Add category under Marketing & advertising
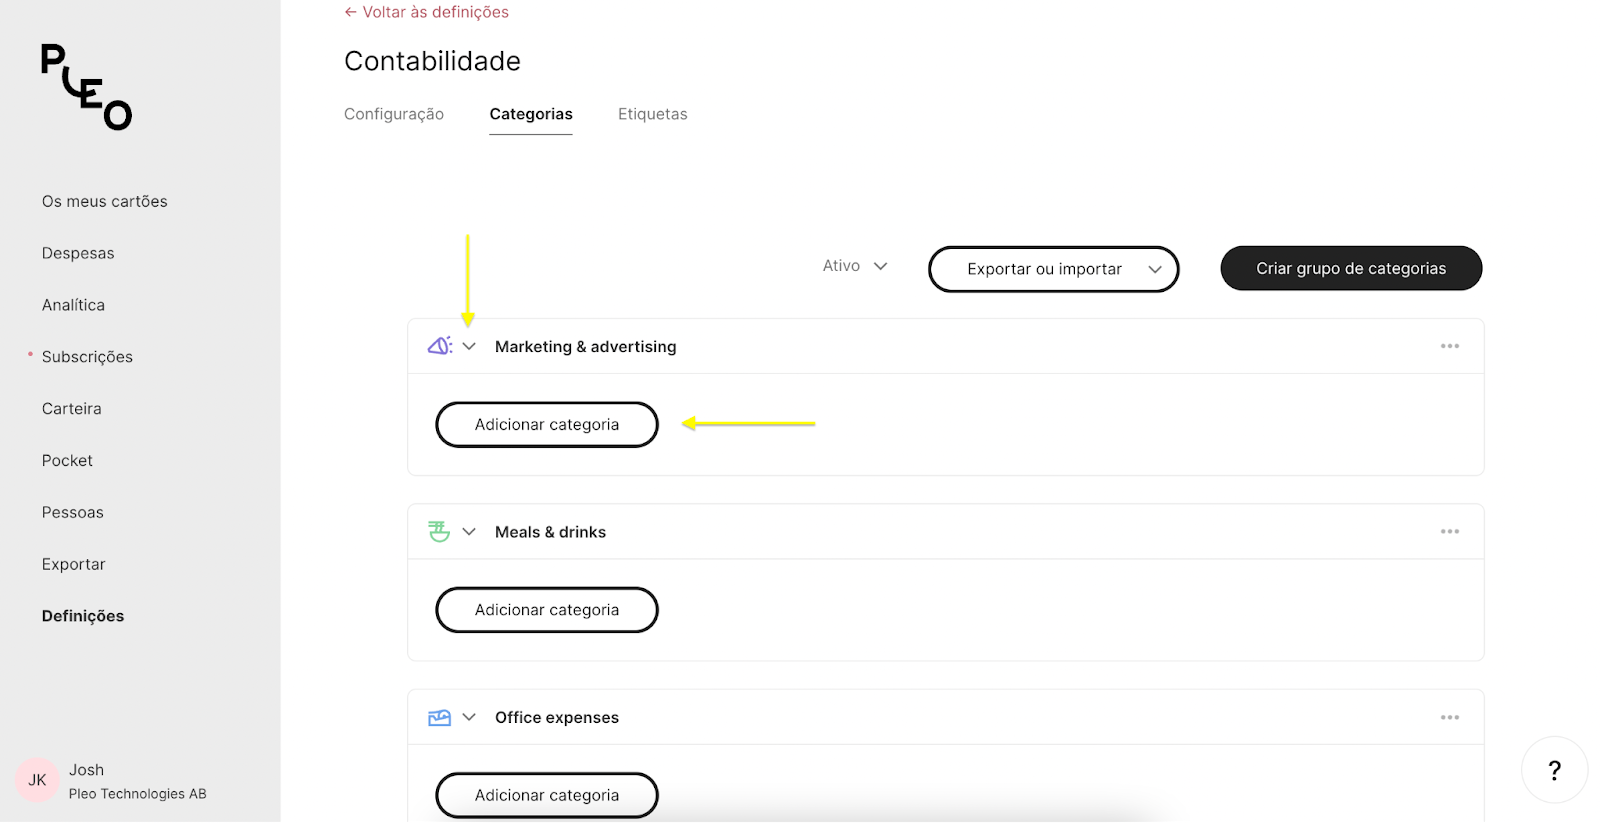This screenshot has height=823, width=1600. pos(547,425)
